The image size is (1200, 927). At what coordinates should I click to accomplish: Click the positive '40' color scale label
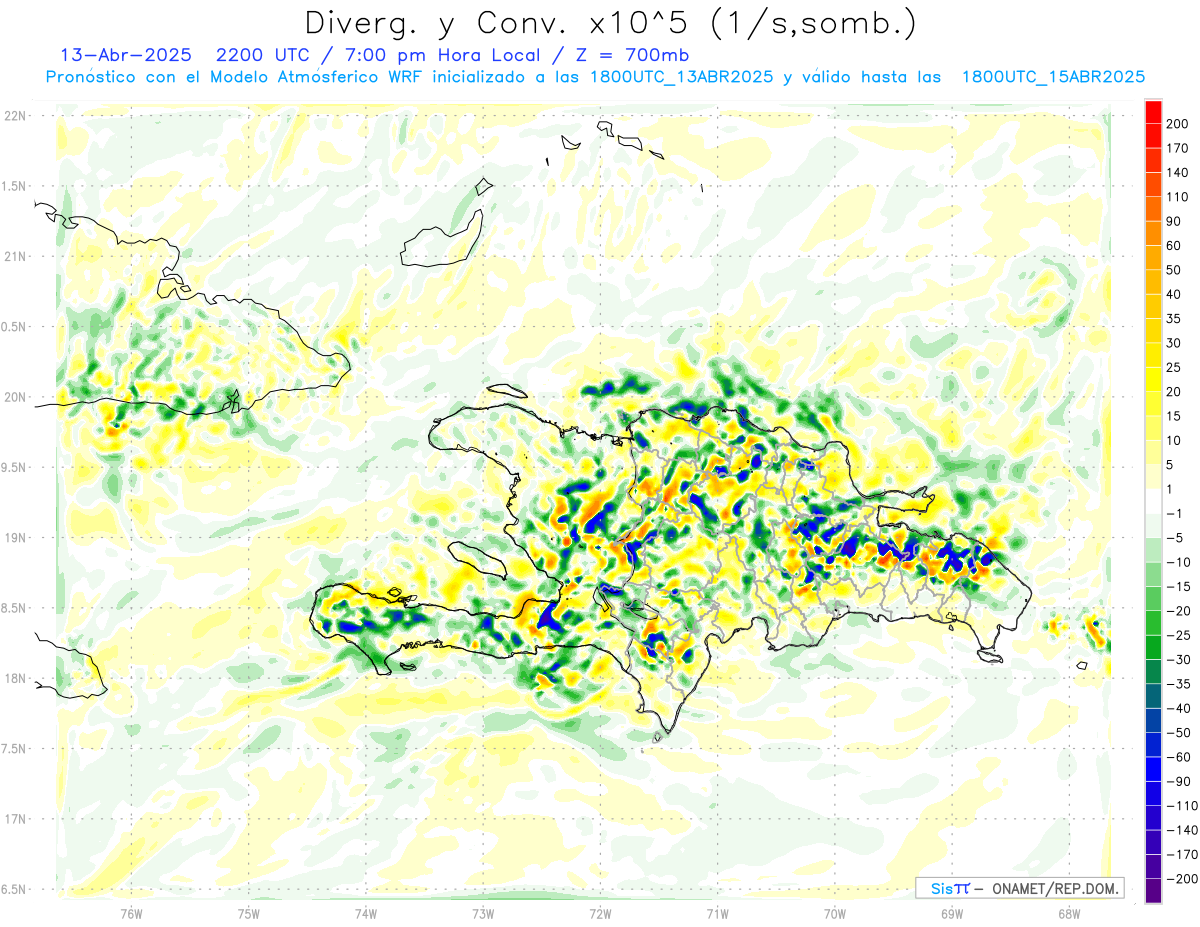tap(1175, 294)
